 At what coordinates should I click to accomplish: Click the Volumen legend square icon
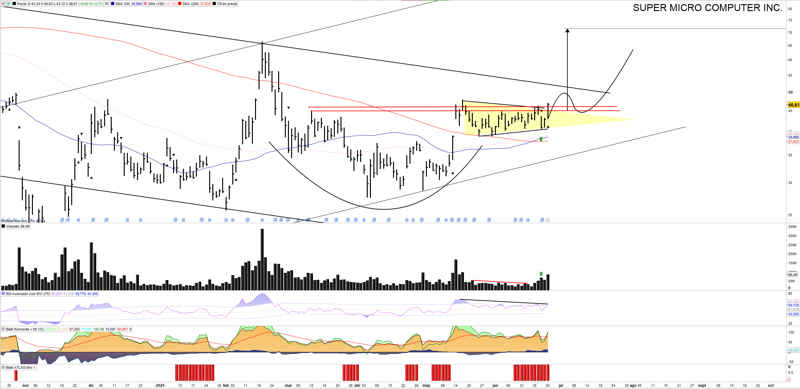point(4,225)
